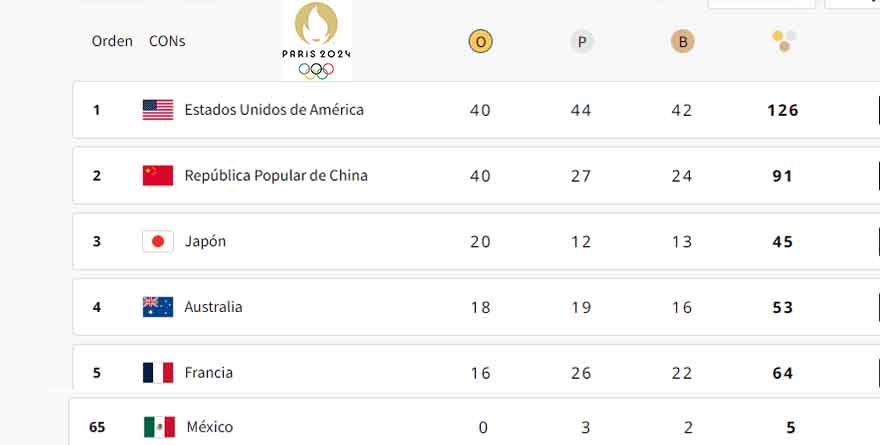Click the CONs column header
880x445 pixels.
(167, 41)
